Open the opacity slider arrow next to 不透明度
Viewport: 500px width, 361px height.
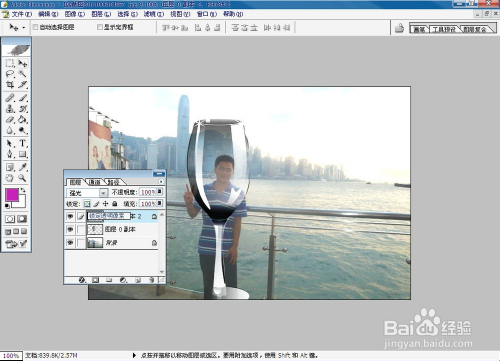point(160,192)
